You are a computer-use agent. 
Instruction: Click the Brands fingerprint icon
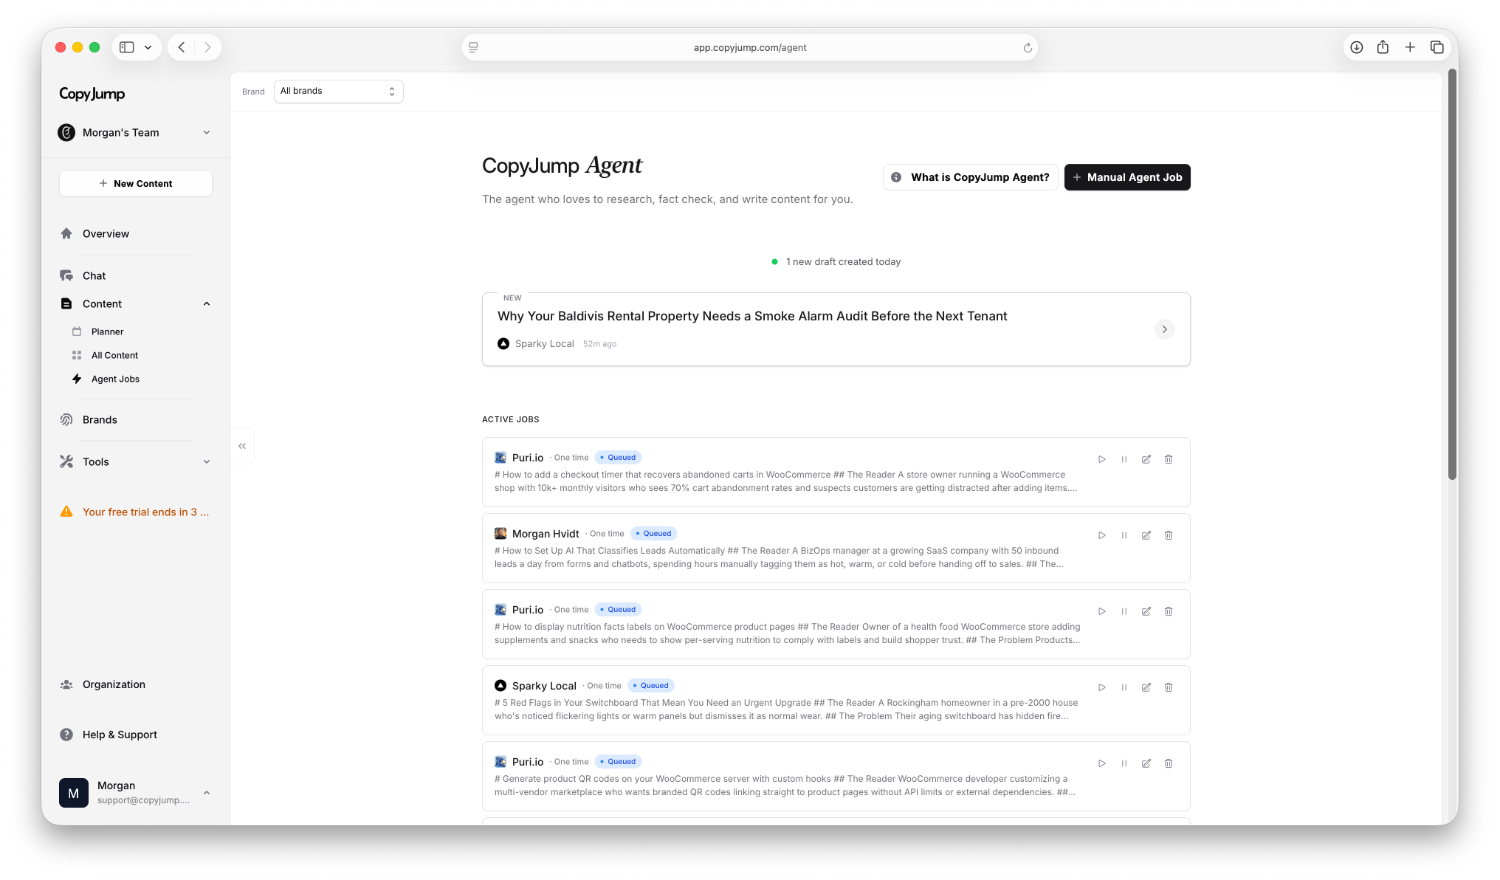(x=66, y=419)
